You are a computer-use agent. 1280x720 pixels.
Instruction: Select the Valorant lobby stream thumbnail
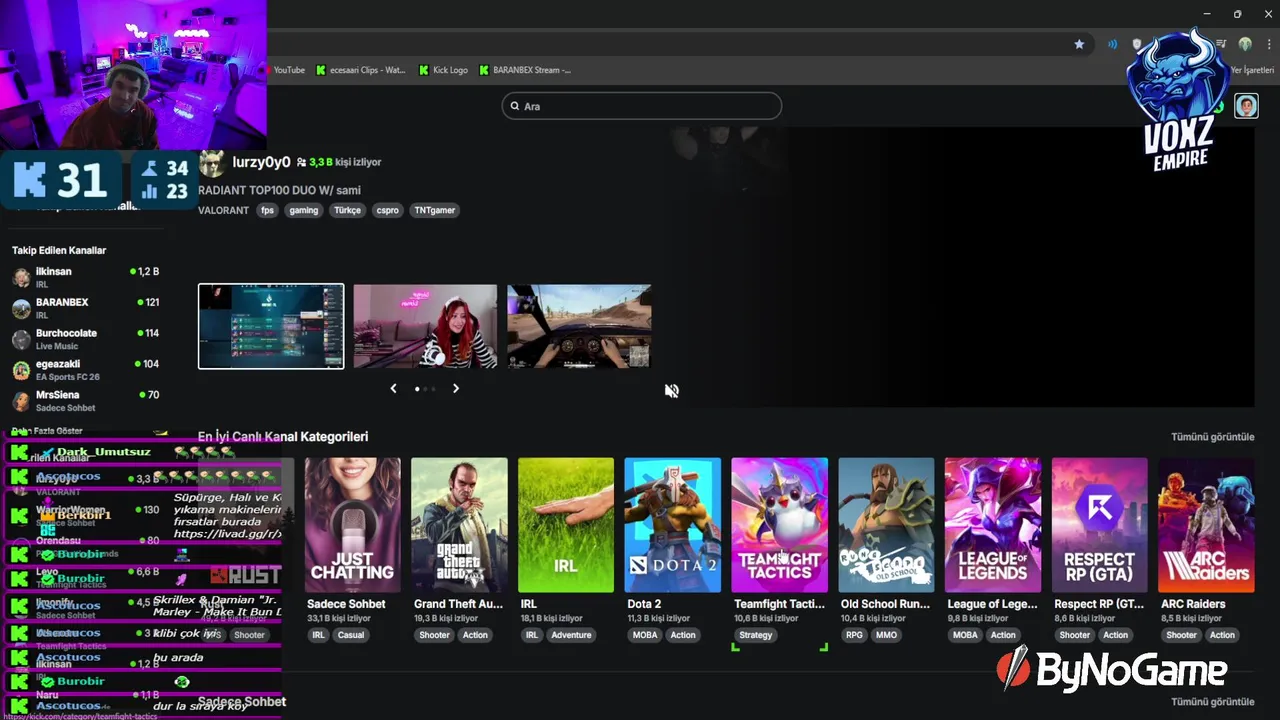pyautogui.click(x=271, y=326)
